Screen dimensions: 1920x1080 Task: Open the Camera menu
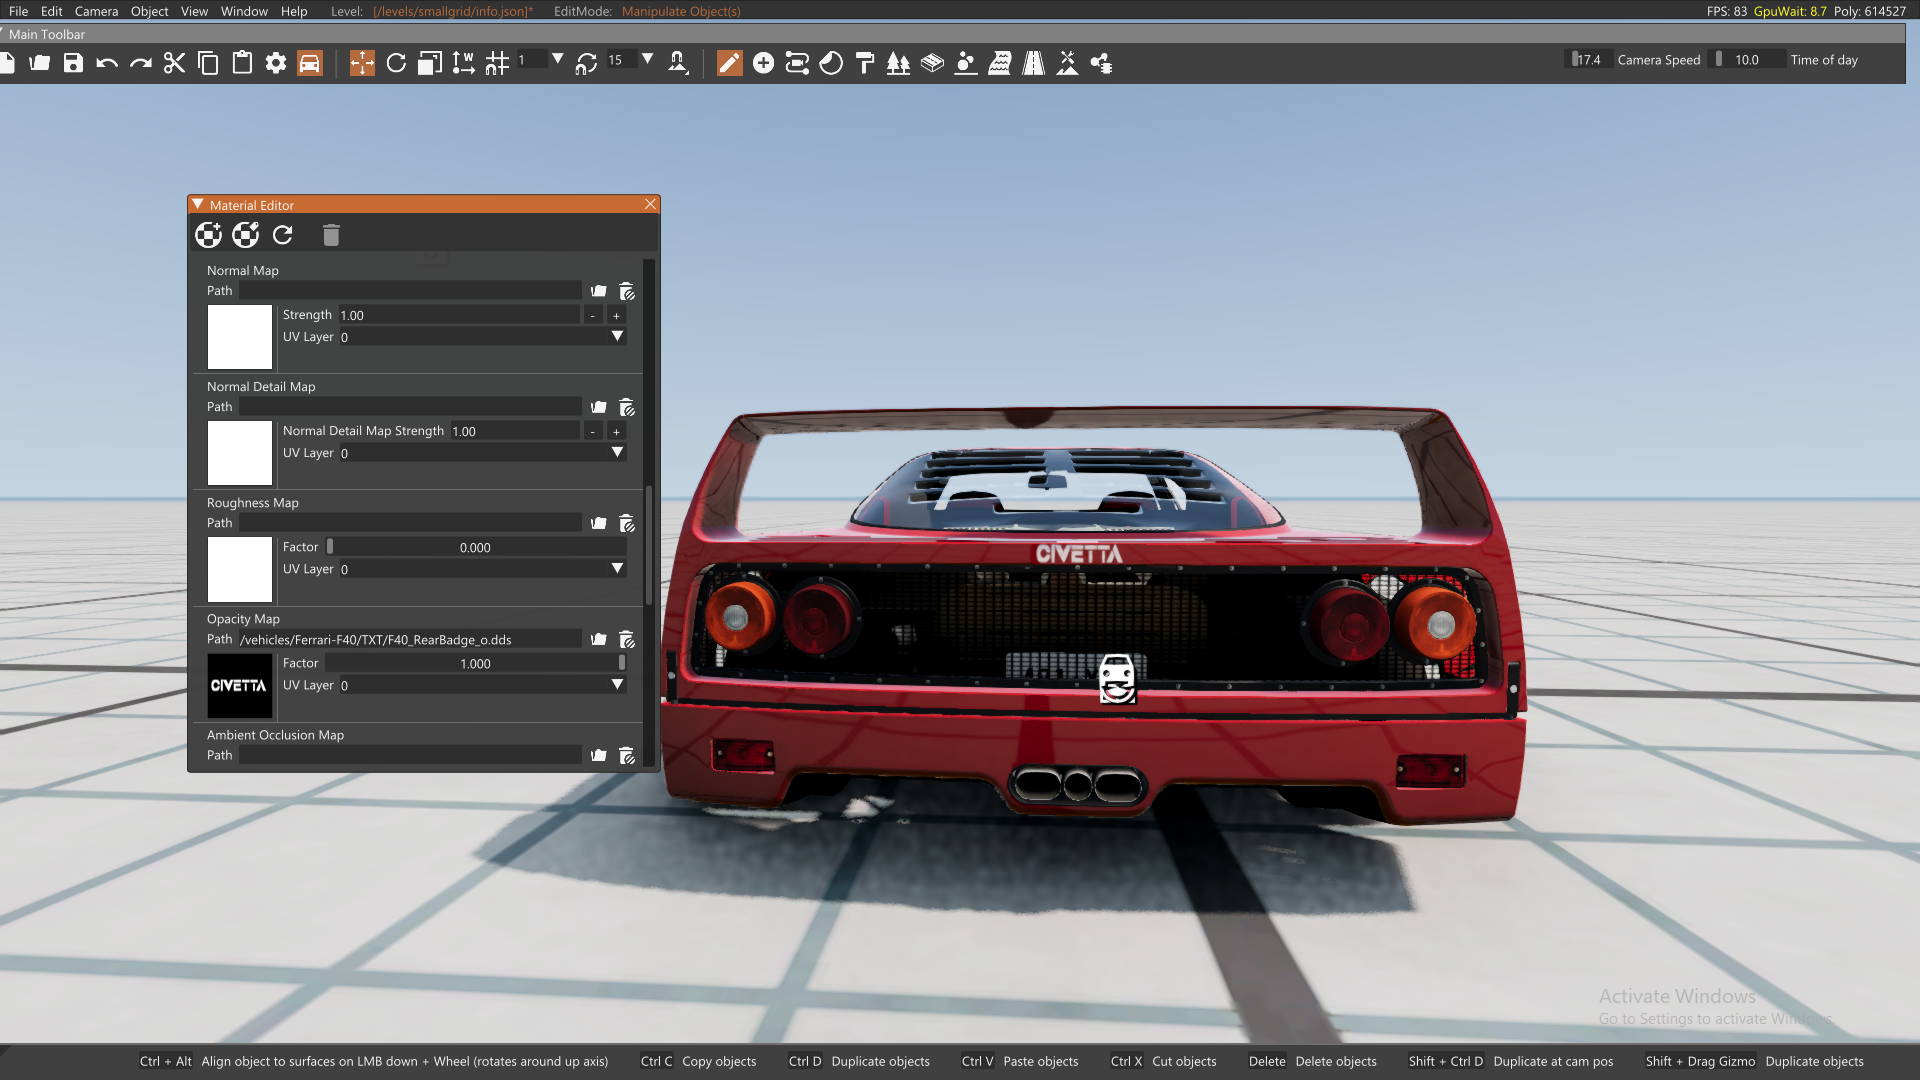click(x=96, y=11)
